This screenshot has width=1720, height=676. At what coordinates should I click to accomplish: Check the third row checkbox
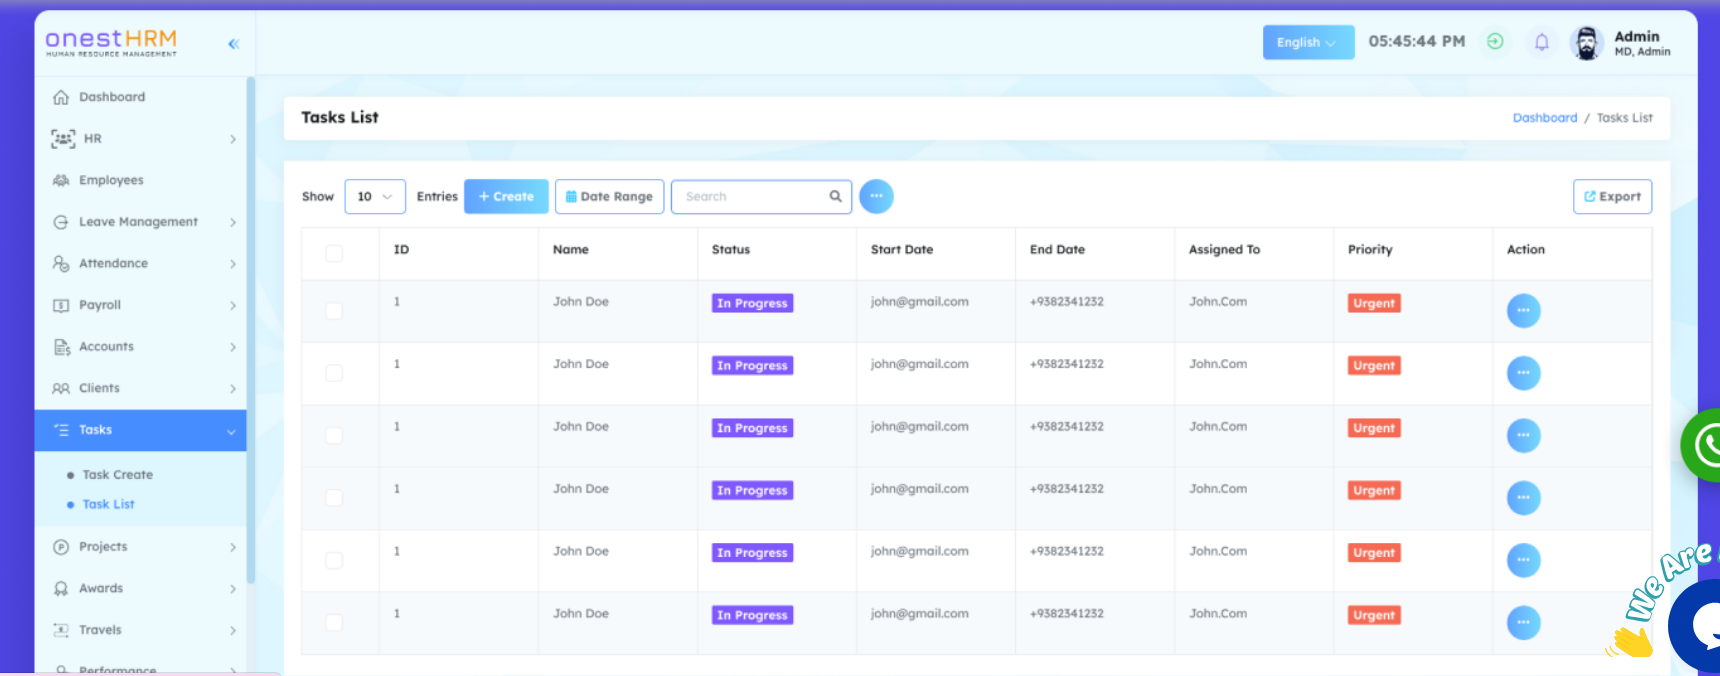[x=334, y=436]
